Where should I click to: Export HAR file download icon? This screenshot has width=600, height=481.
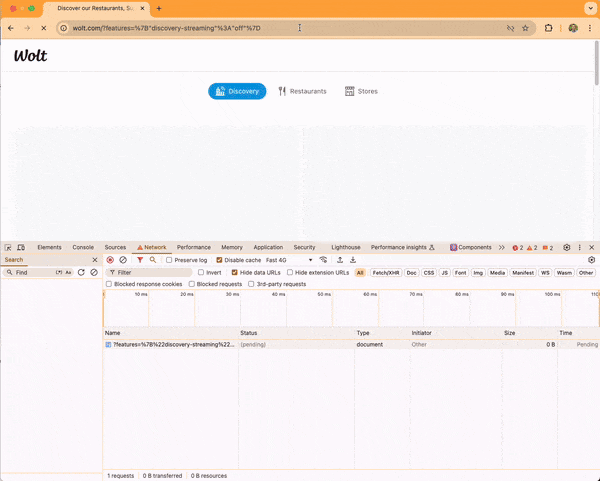coord(353,260)
